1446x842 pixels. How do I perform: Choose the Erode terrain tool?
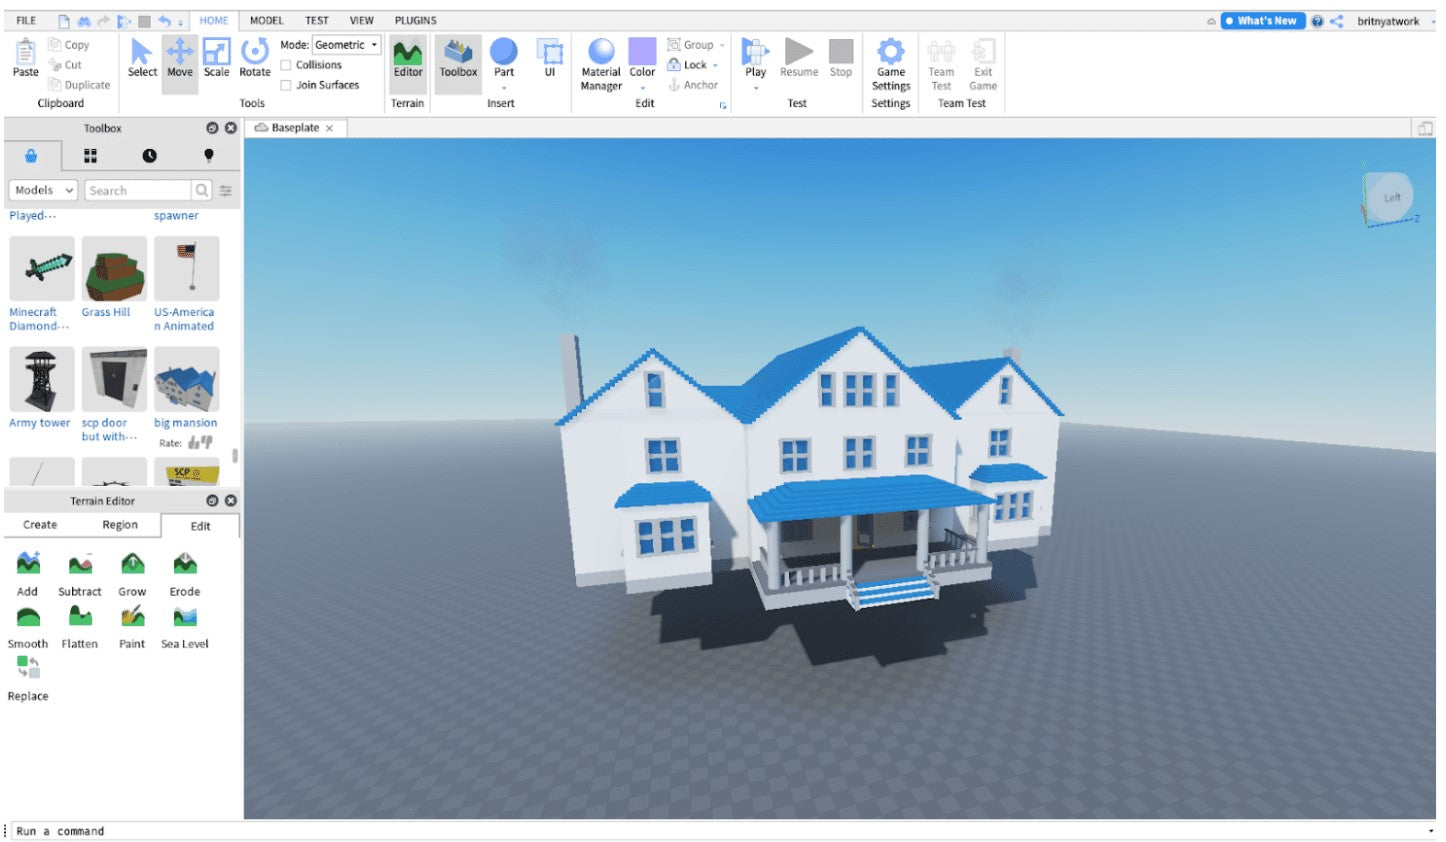click(x=185, y=566)
